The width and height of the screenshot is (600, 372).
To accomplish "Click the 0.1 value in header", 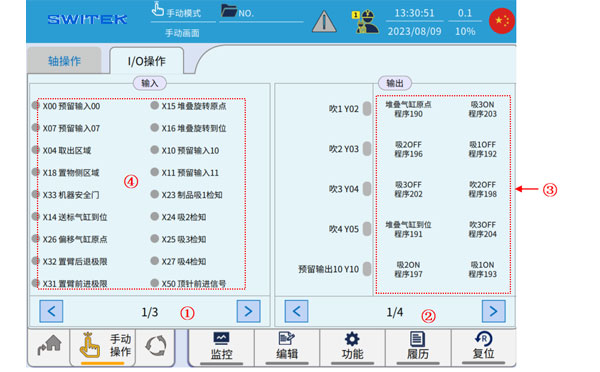I will tap(465, 13).
